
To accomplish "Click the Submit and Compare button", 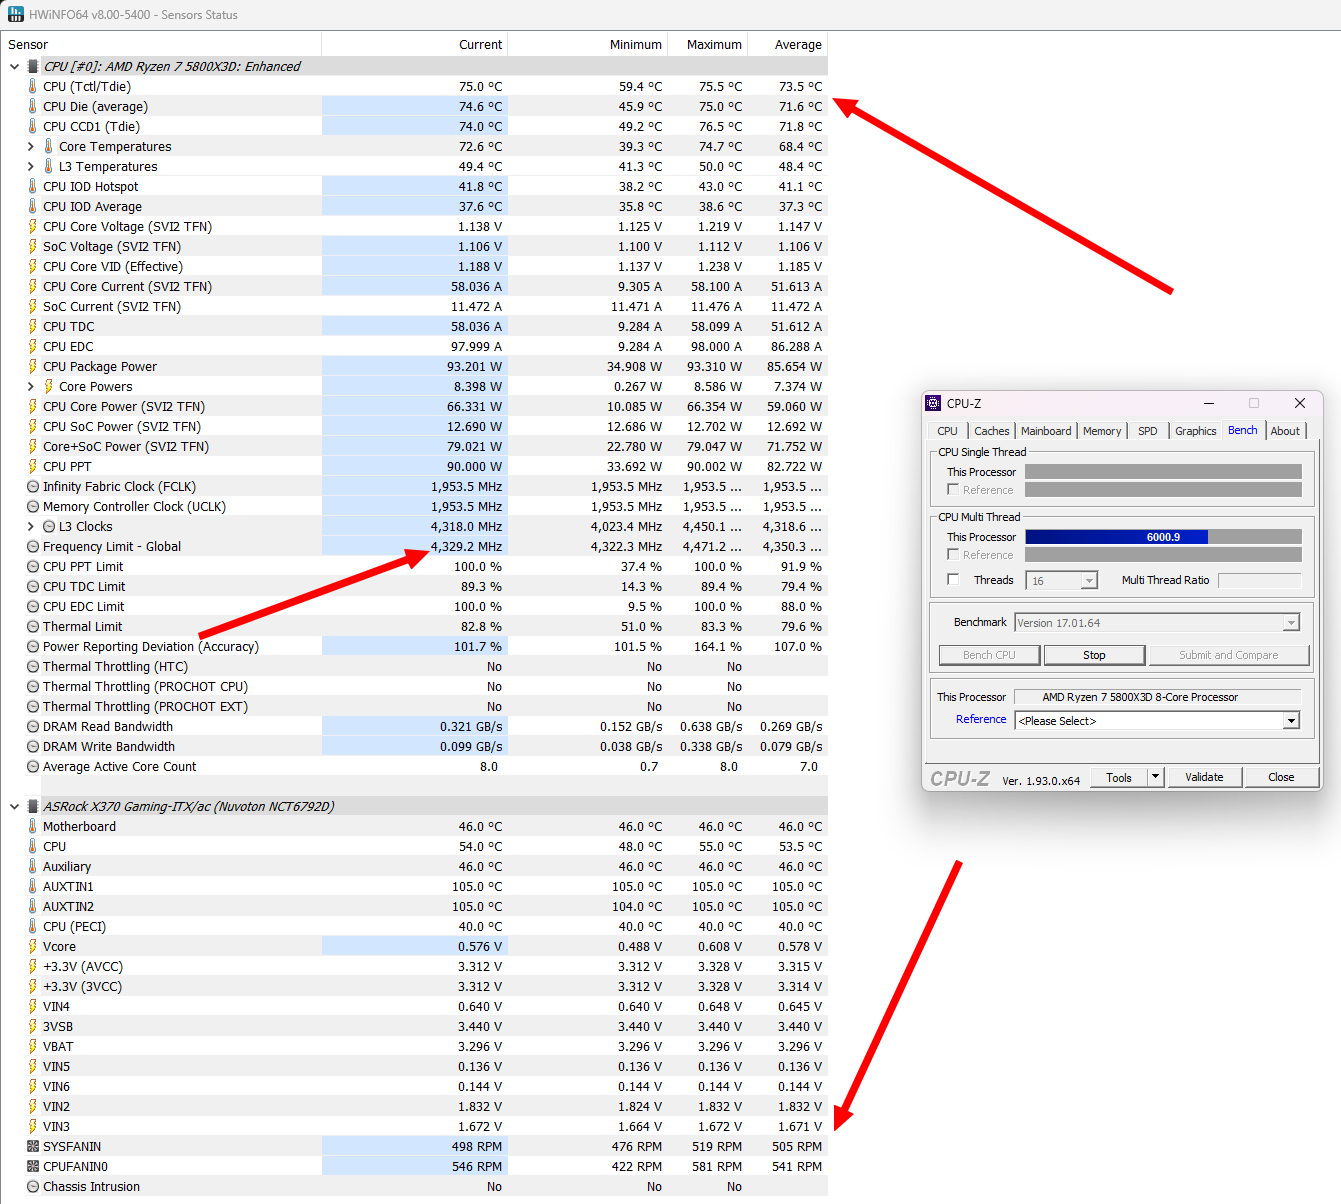I will pyautogui.click(x=1229, y=655).
